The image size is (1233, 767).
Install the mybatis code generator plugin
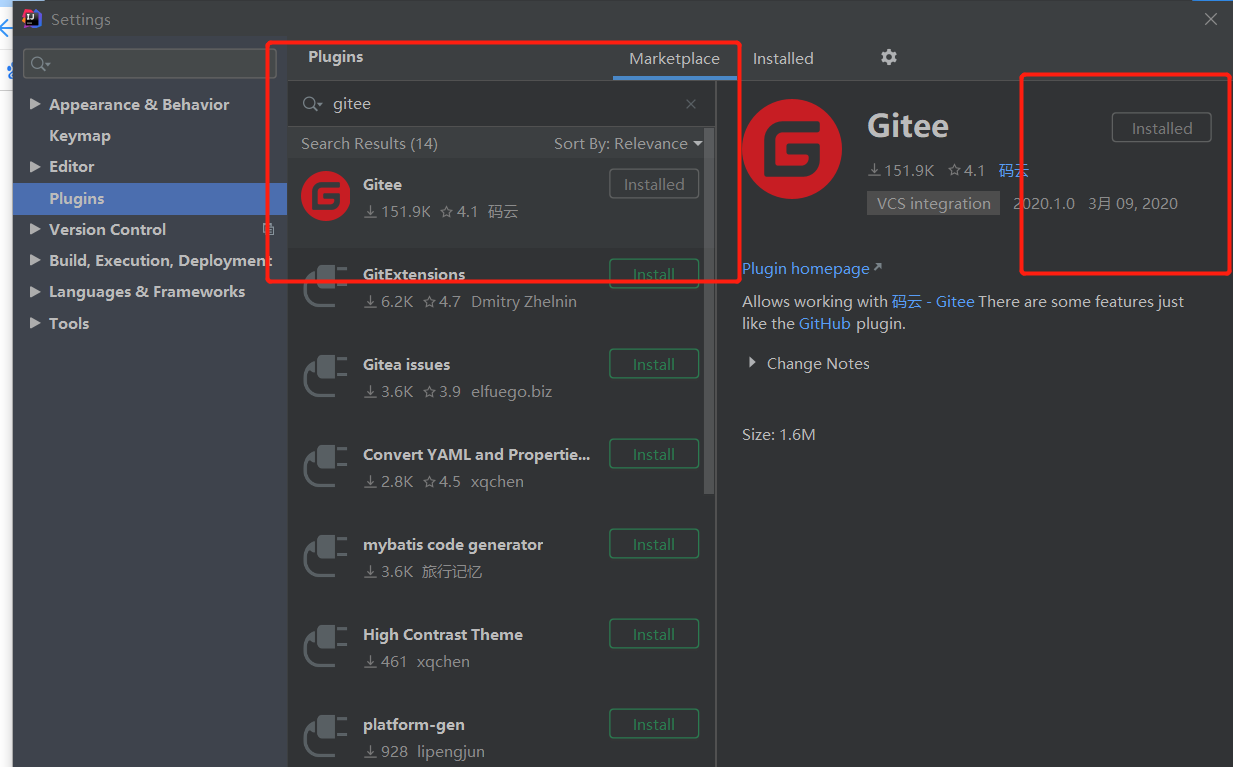click(654, 544)
